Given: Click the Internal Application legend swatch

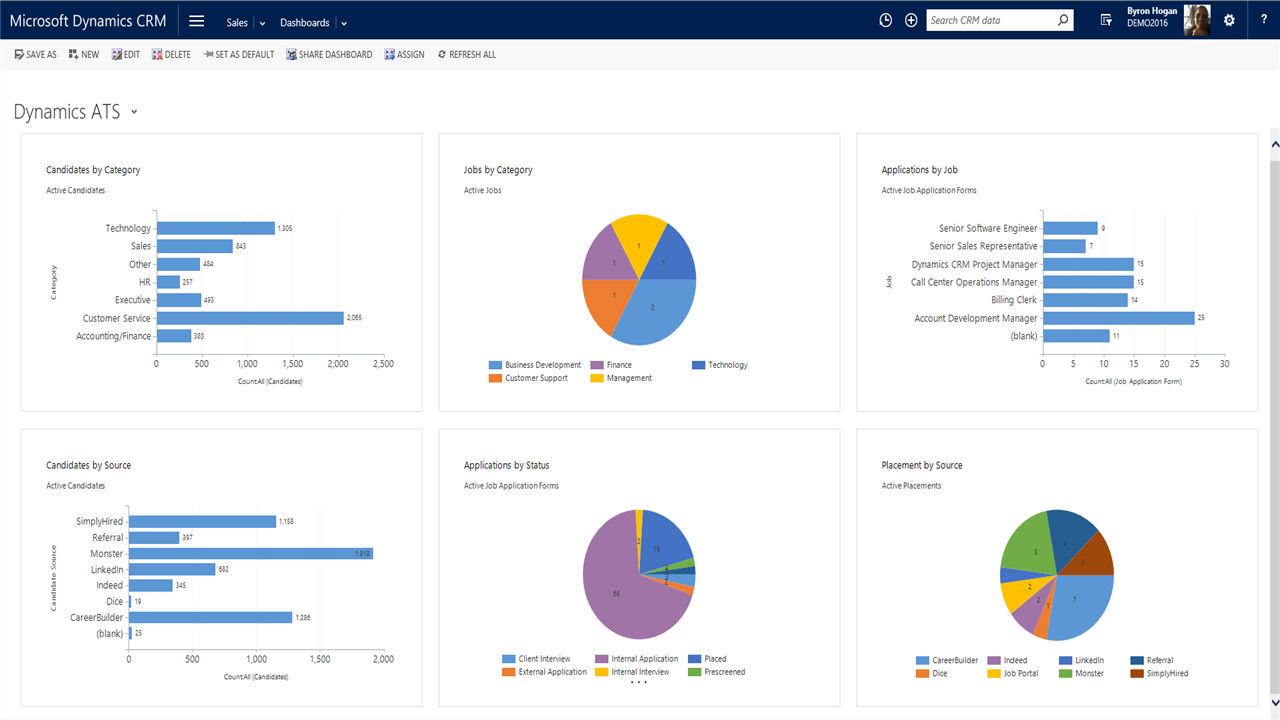Looking at the screenshot, I should [x=602, y=659].
